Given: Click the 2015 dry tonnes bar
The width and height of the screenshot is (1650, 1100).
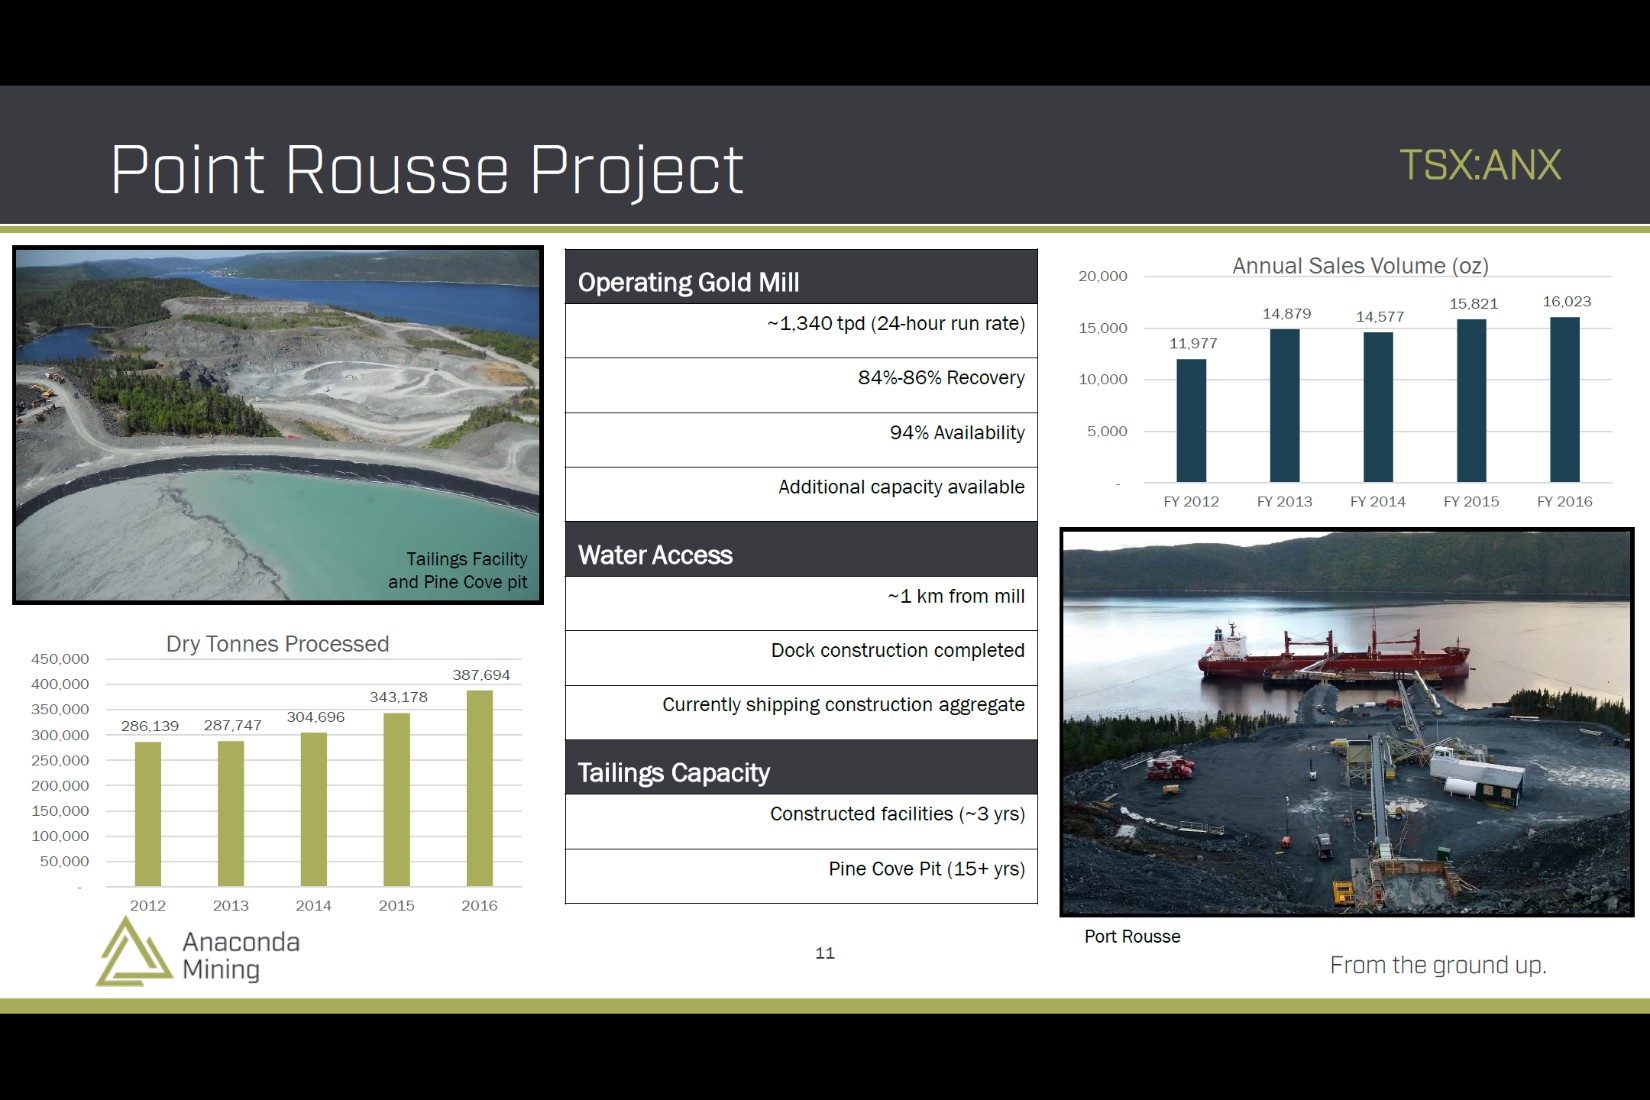Looking at the screenshot, I should [x=397, y=799].
